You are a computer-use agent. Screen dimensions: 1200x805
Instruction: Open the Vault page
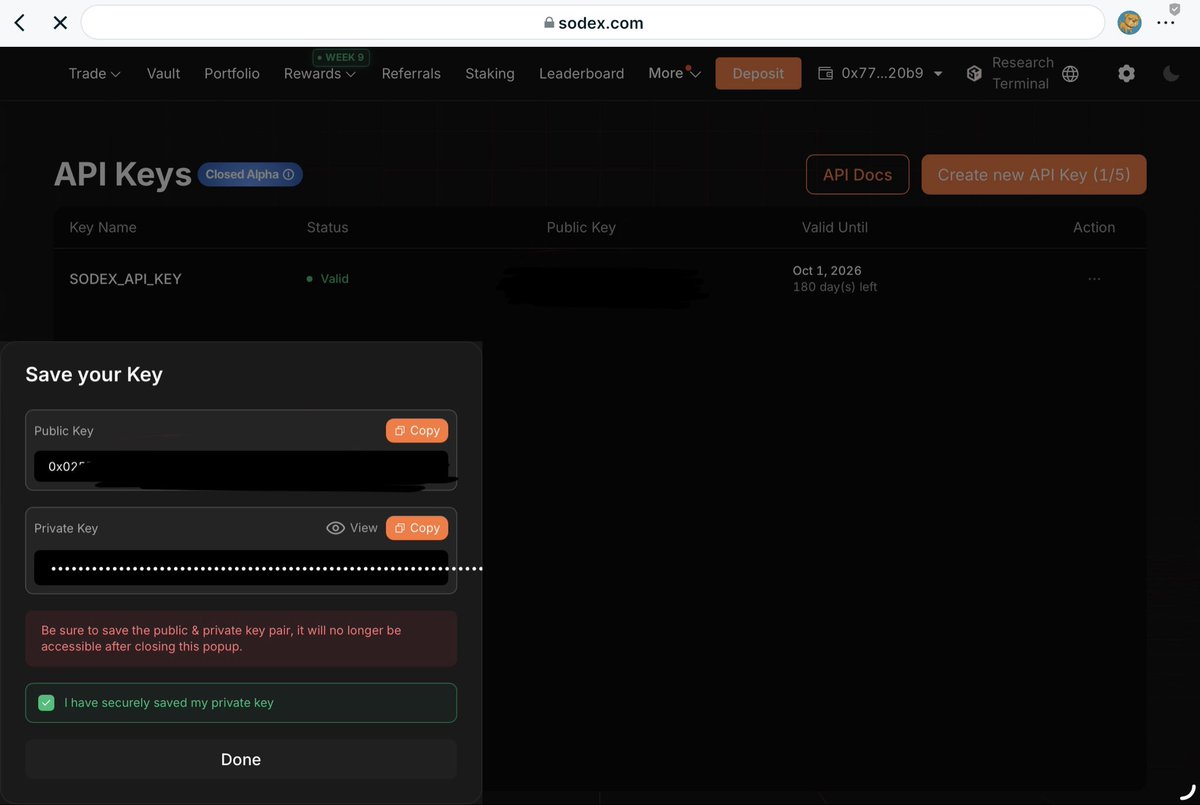click(163, 73)
